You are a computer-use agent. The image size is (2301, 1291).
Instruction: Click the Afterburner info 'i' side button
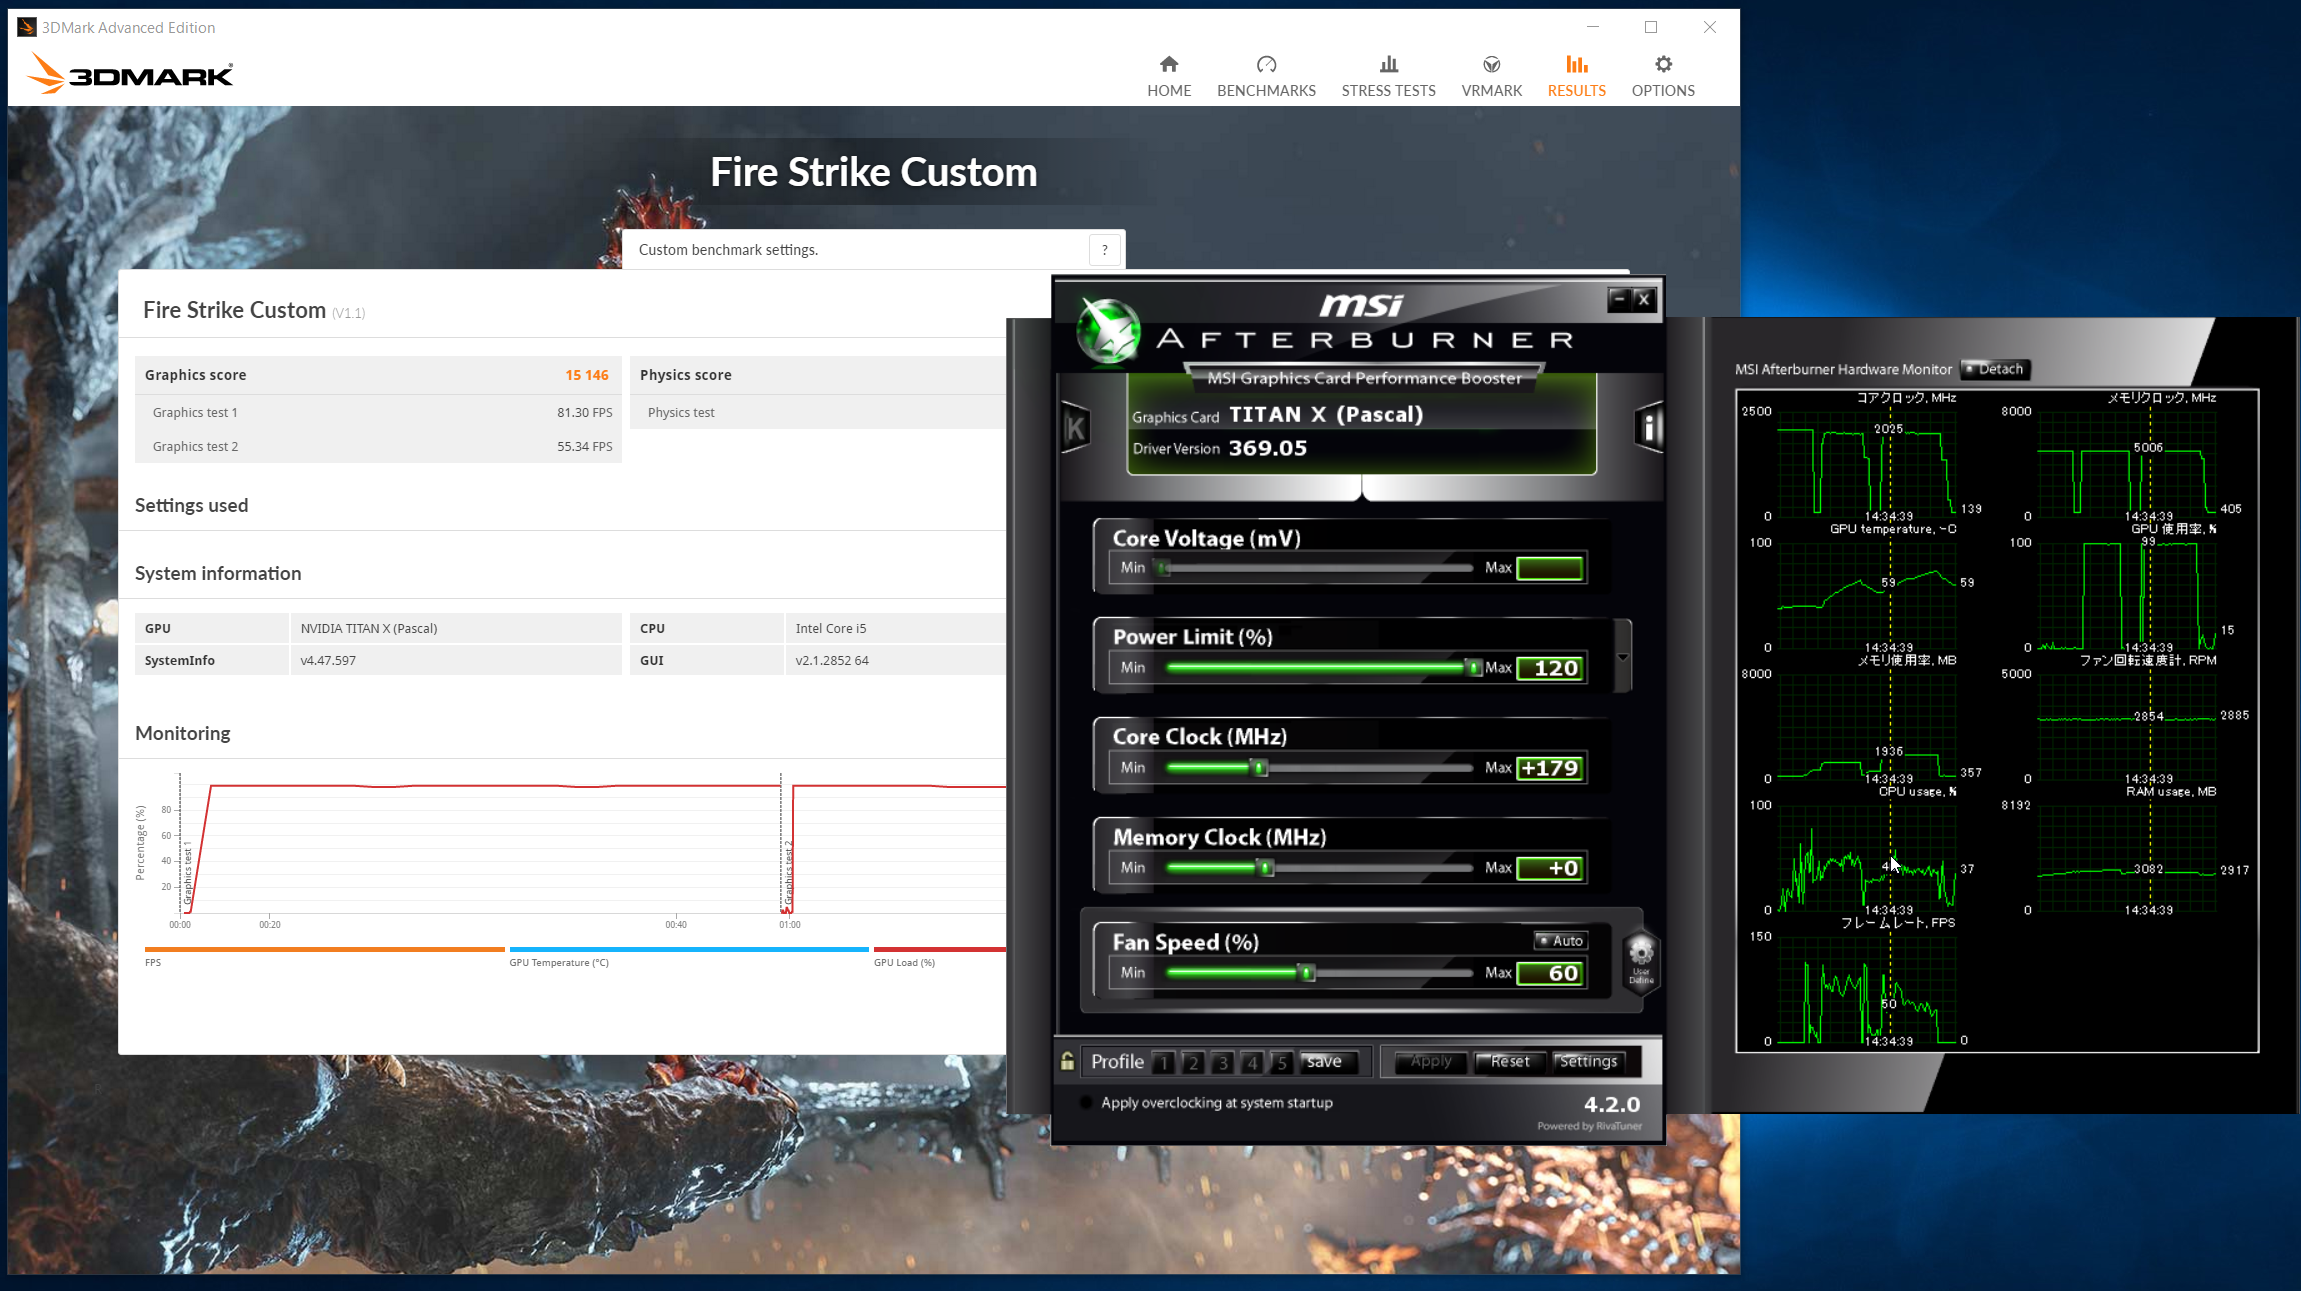pyautogui.click(x=1649, y=428)
